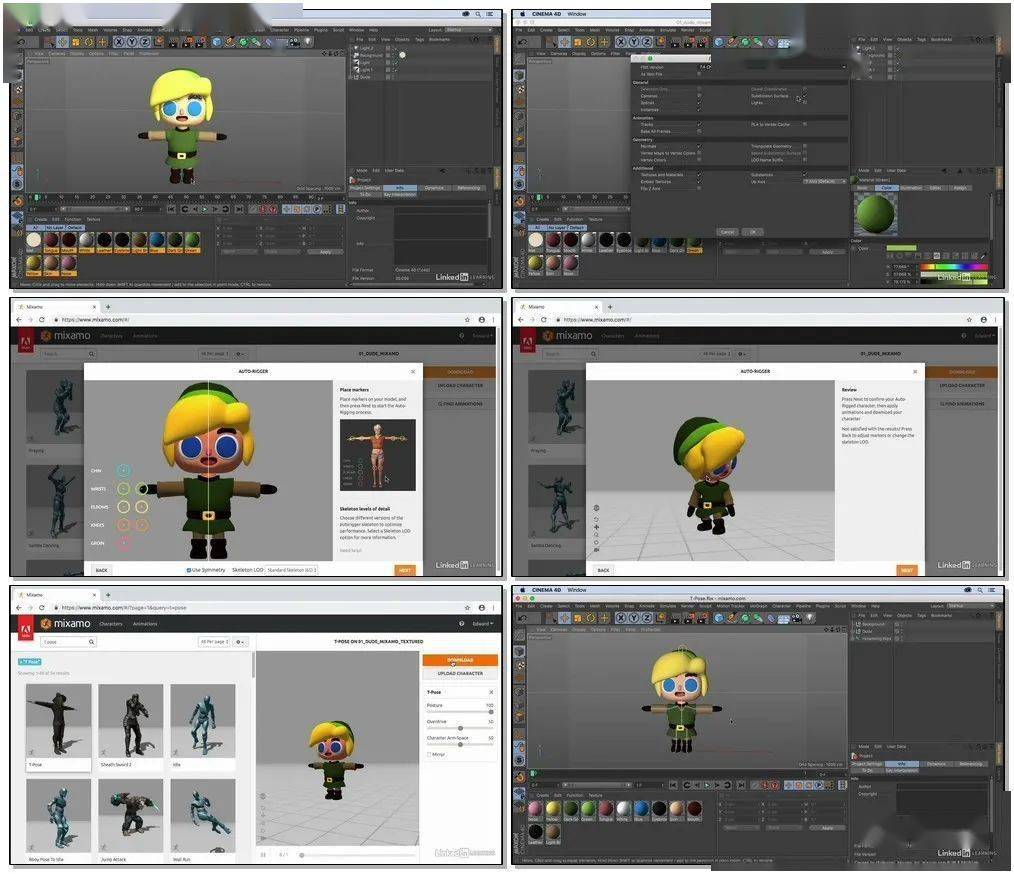Select Move tool in toolbar behind FBX export dialog
Image resolution: width=1014 pixels, height=874 pixels.
[565, 42]
